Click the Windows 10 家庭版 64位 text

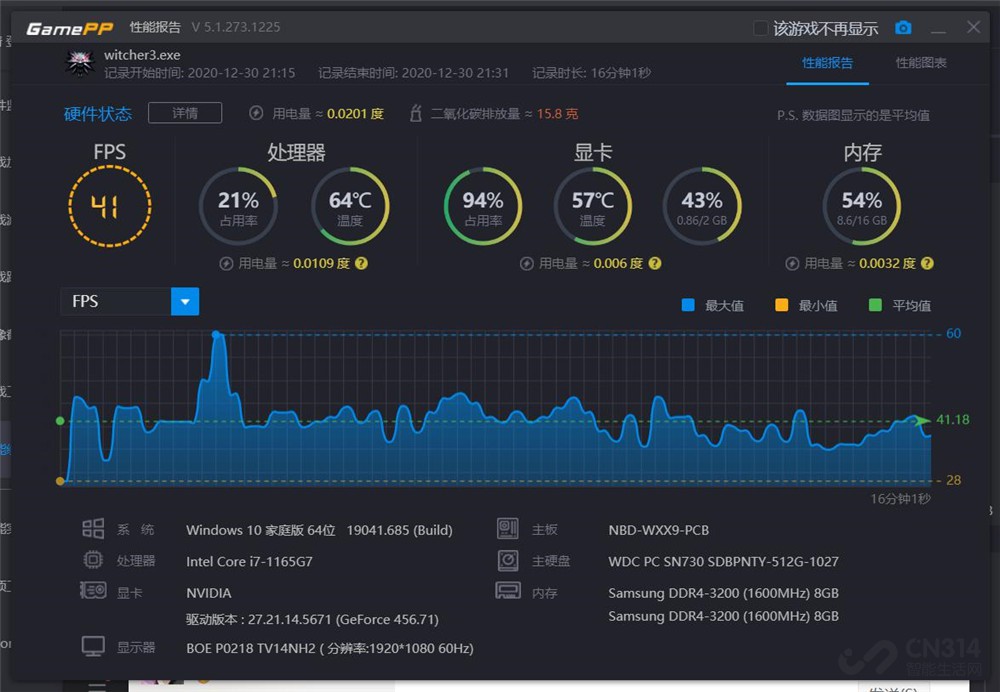pyautogui.click(x=261, y=530)
